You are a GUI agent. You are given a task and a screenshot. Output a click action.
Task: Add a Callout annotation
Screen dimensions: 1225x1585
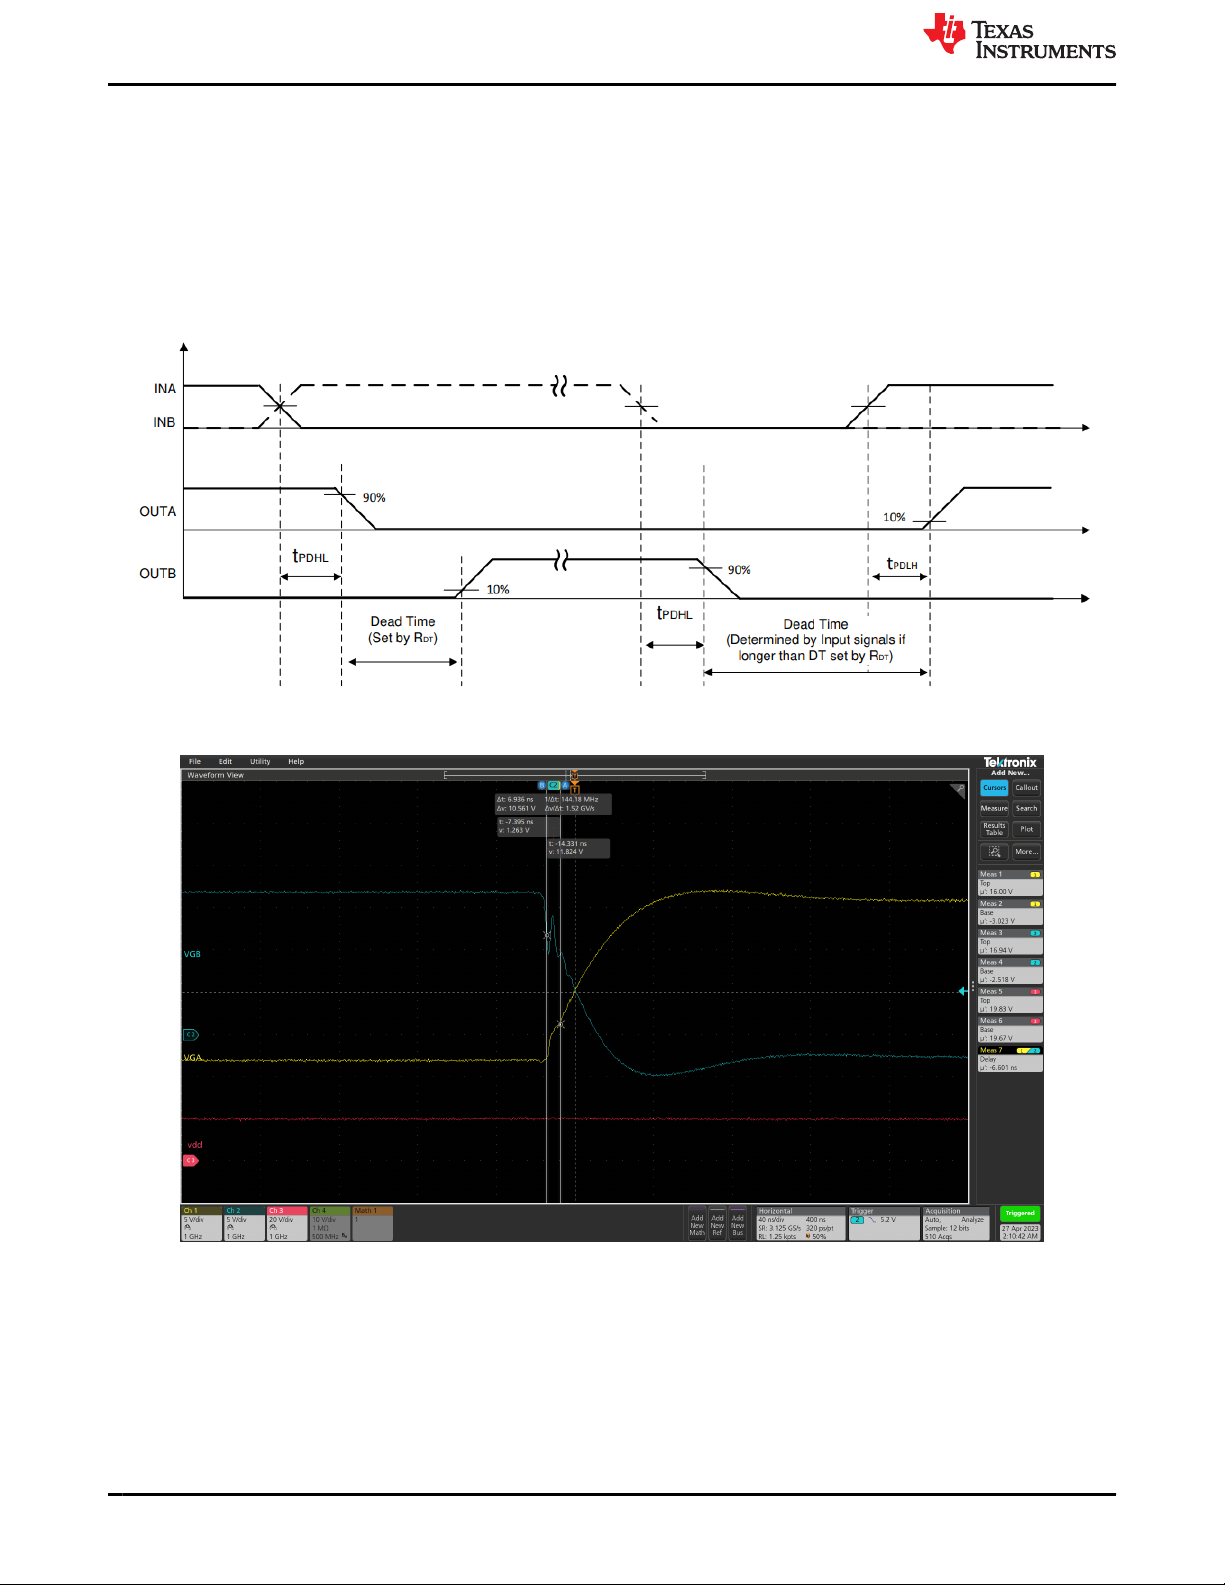[x=1027, y=788]
